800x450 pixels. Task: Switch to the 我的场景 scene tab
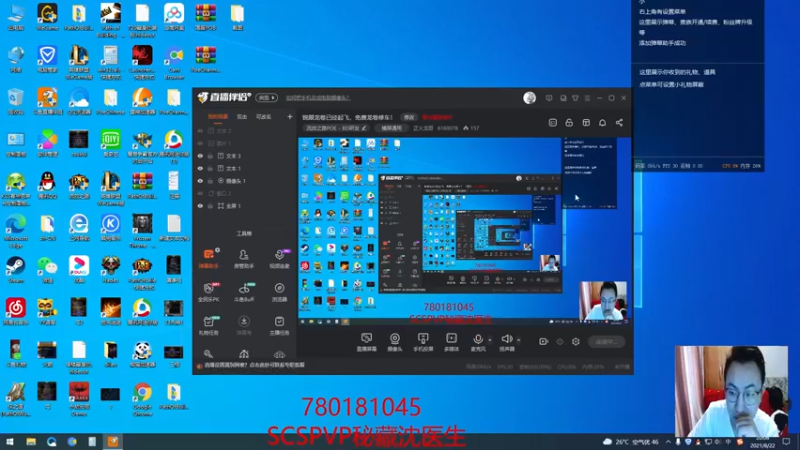tap(217, 117)
